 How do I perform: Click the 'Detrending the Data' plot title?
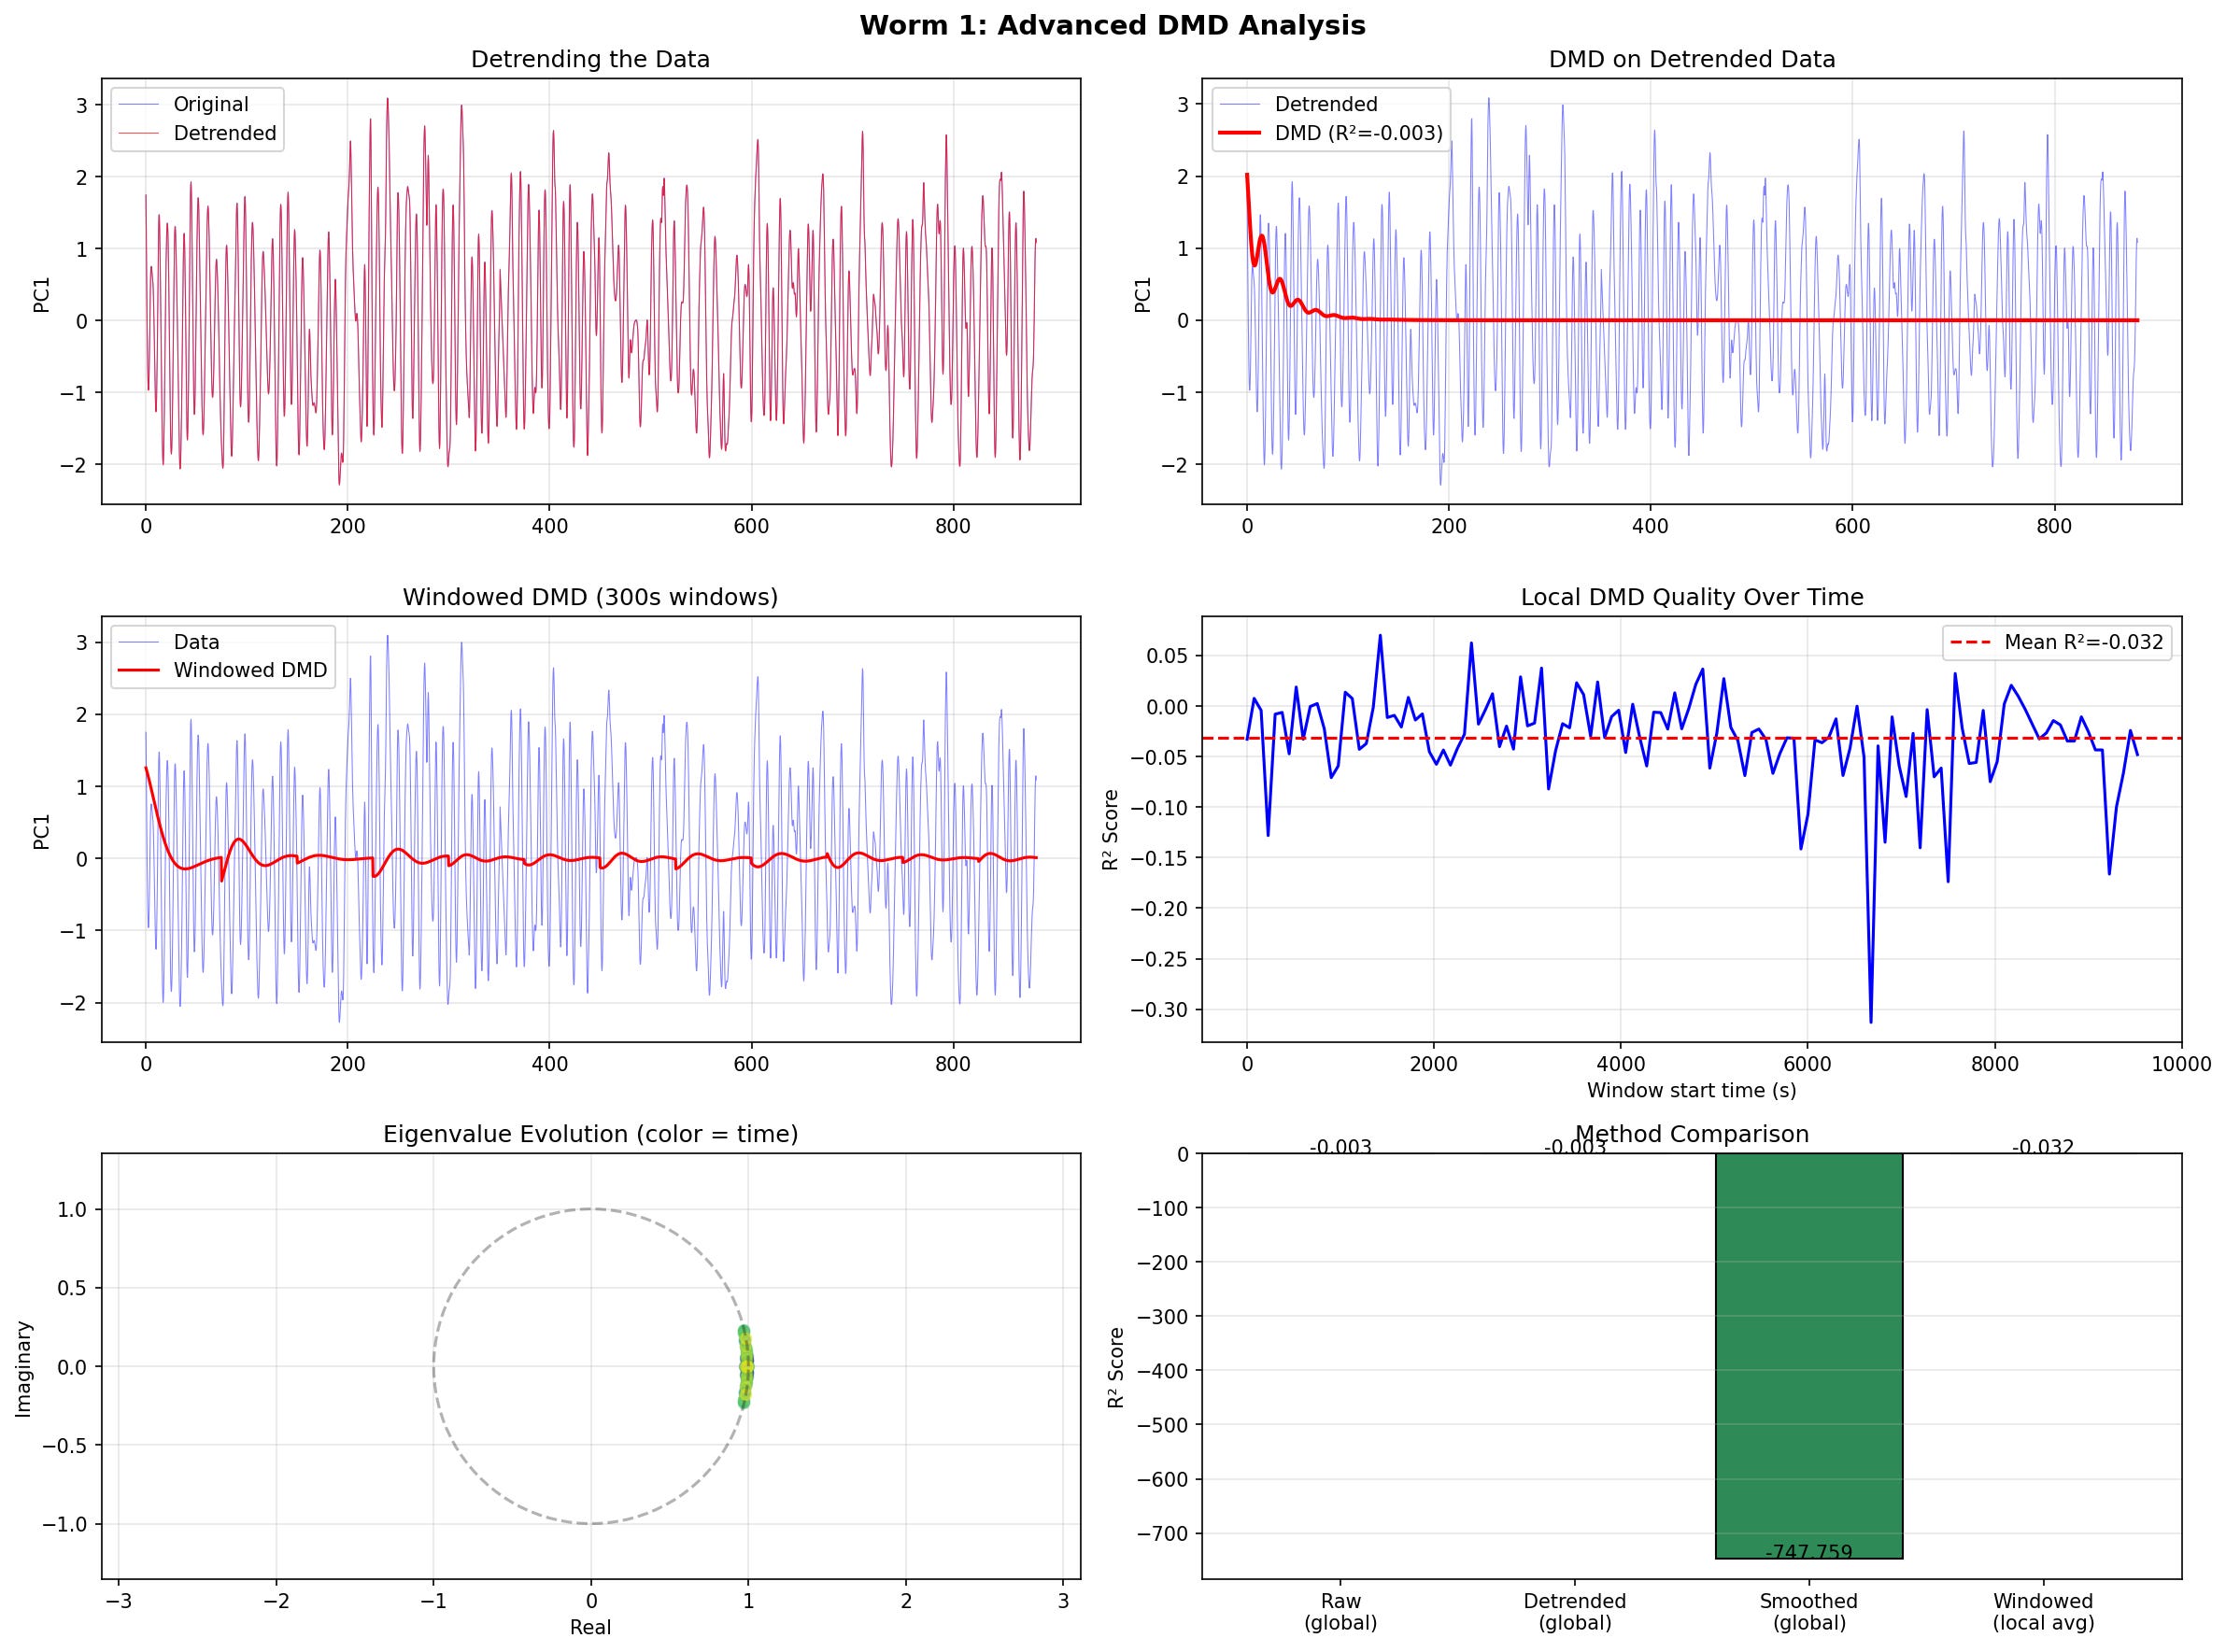590,59
